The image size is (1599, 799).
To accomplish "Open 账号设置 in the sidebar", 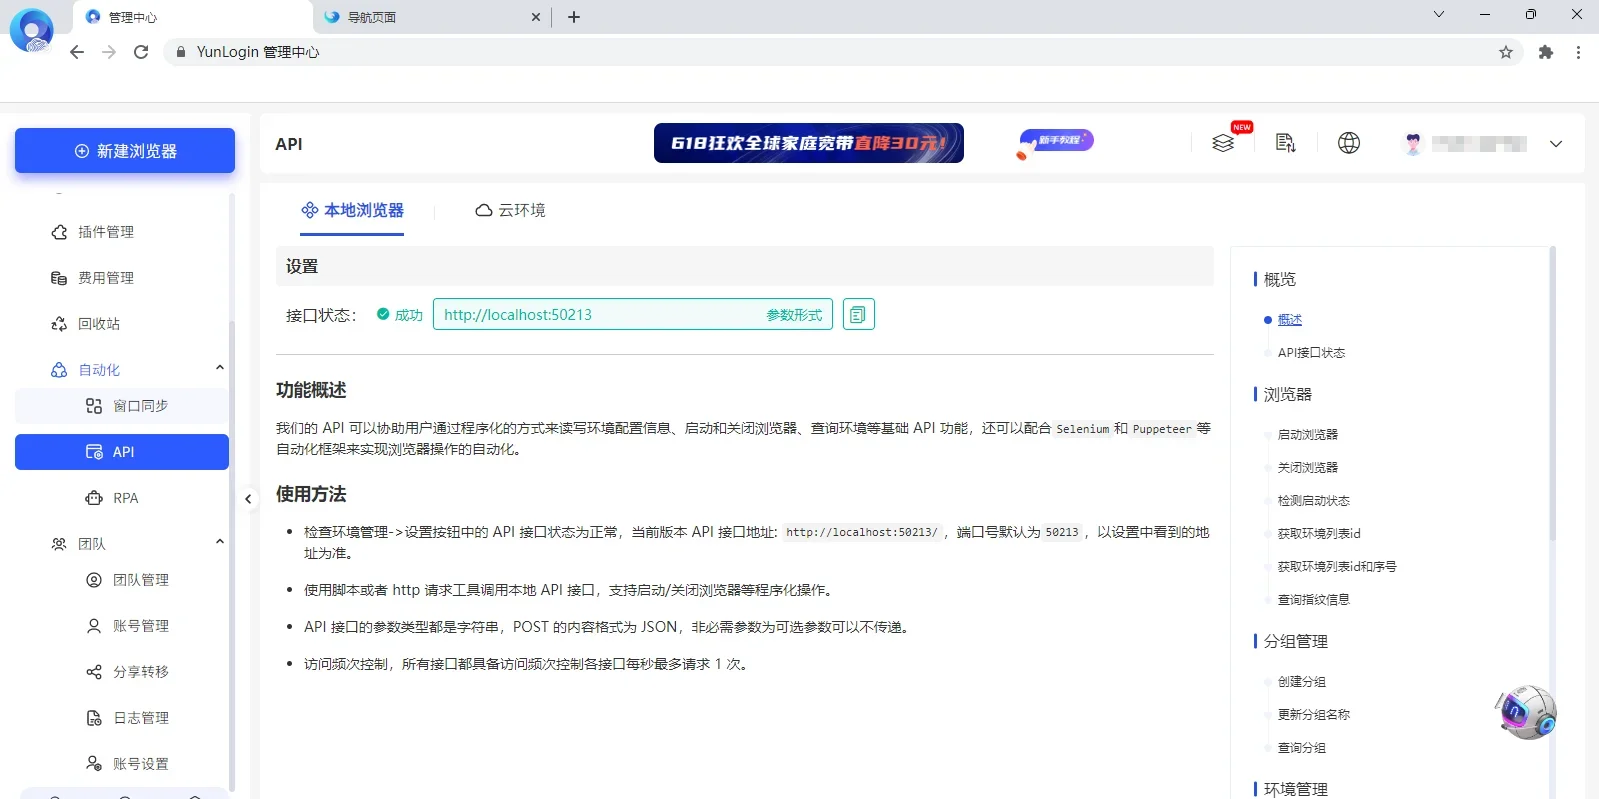I will coord(140,764).
